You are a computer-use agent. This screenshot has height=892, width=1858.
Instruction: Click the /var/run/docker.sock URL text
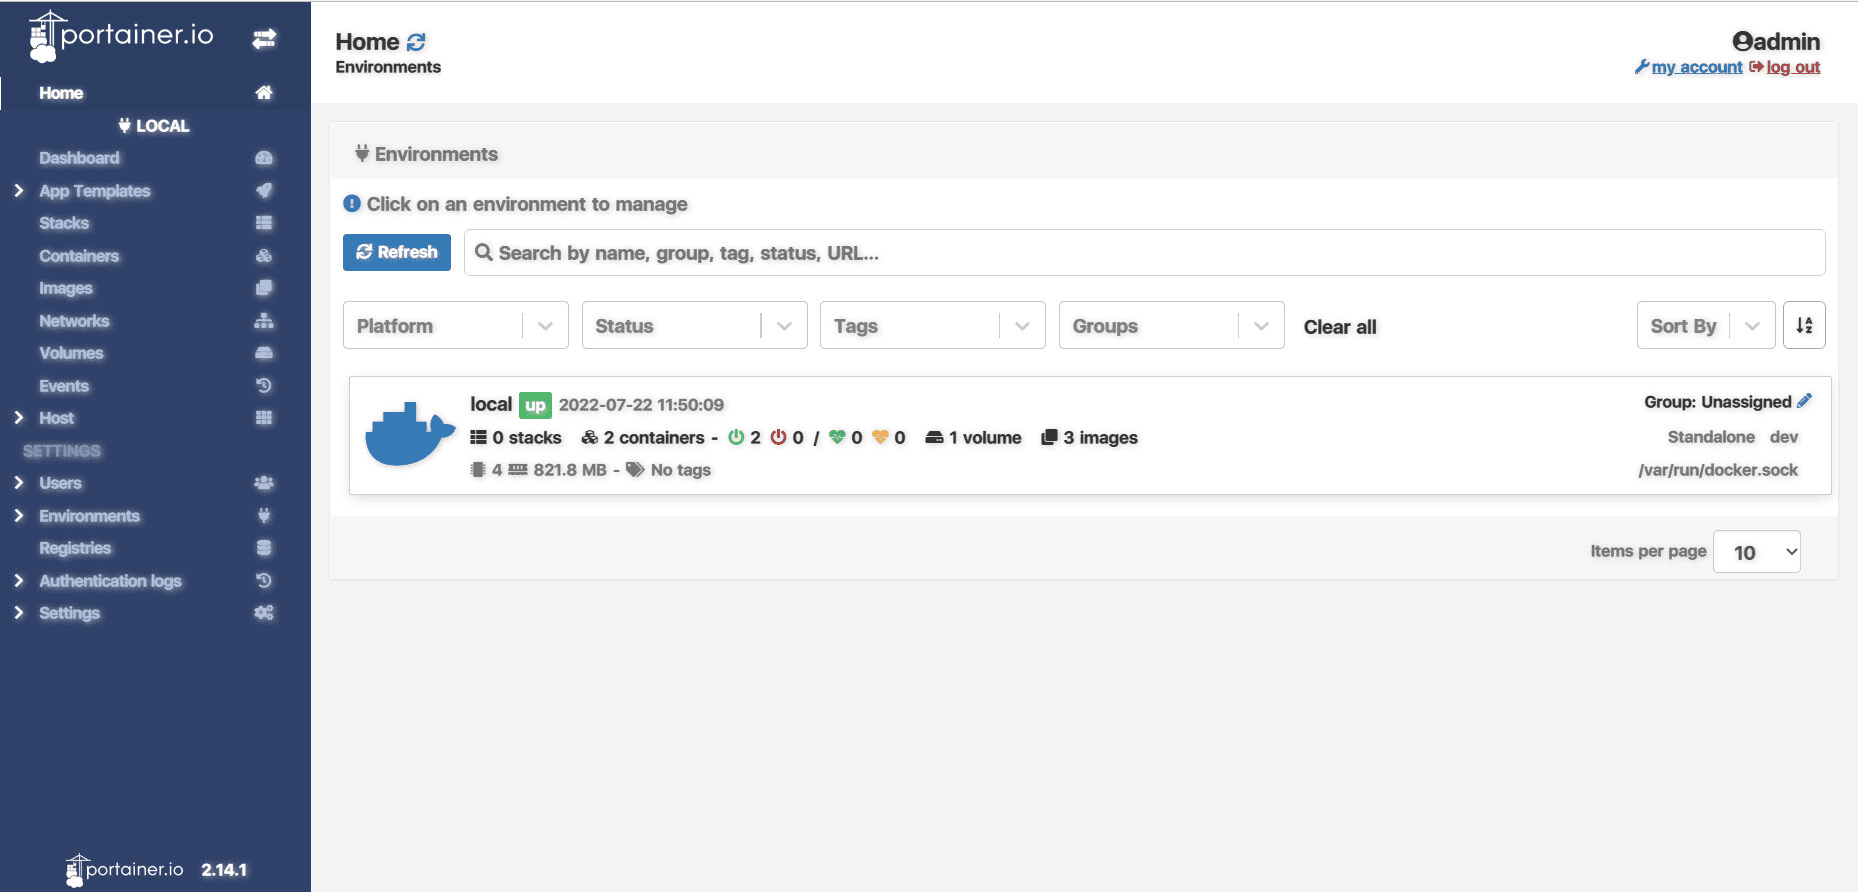1718,470
